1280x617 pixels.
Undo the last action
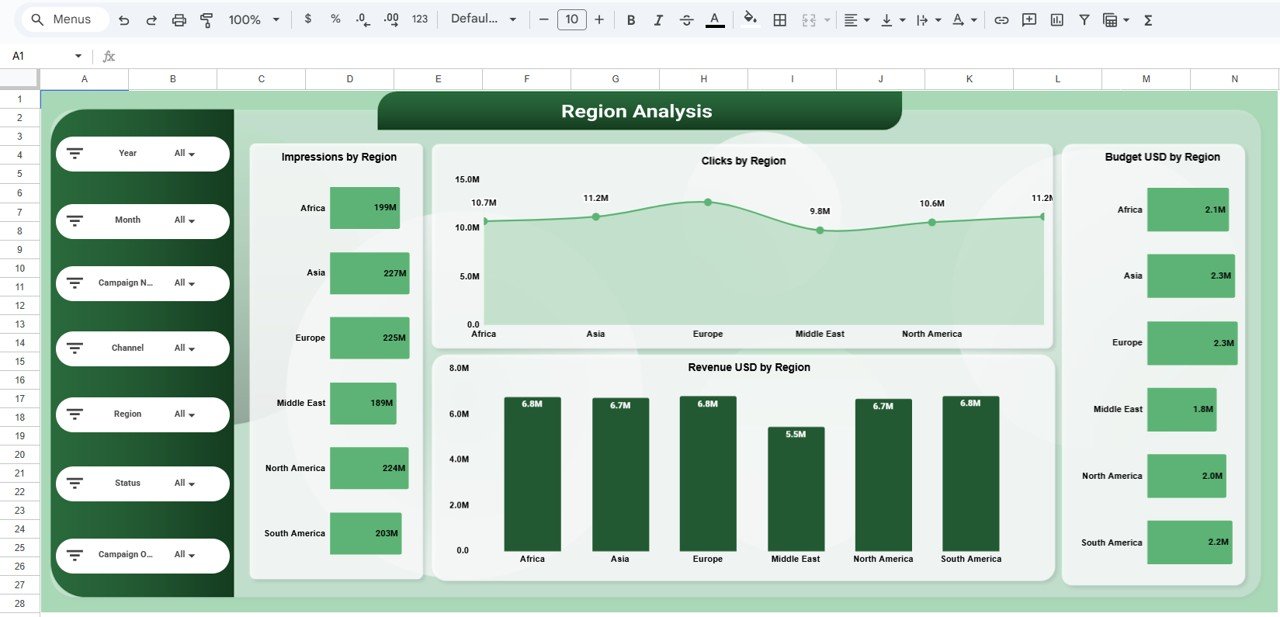(x=122, y=19)
